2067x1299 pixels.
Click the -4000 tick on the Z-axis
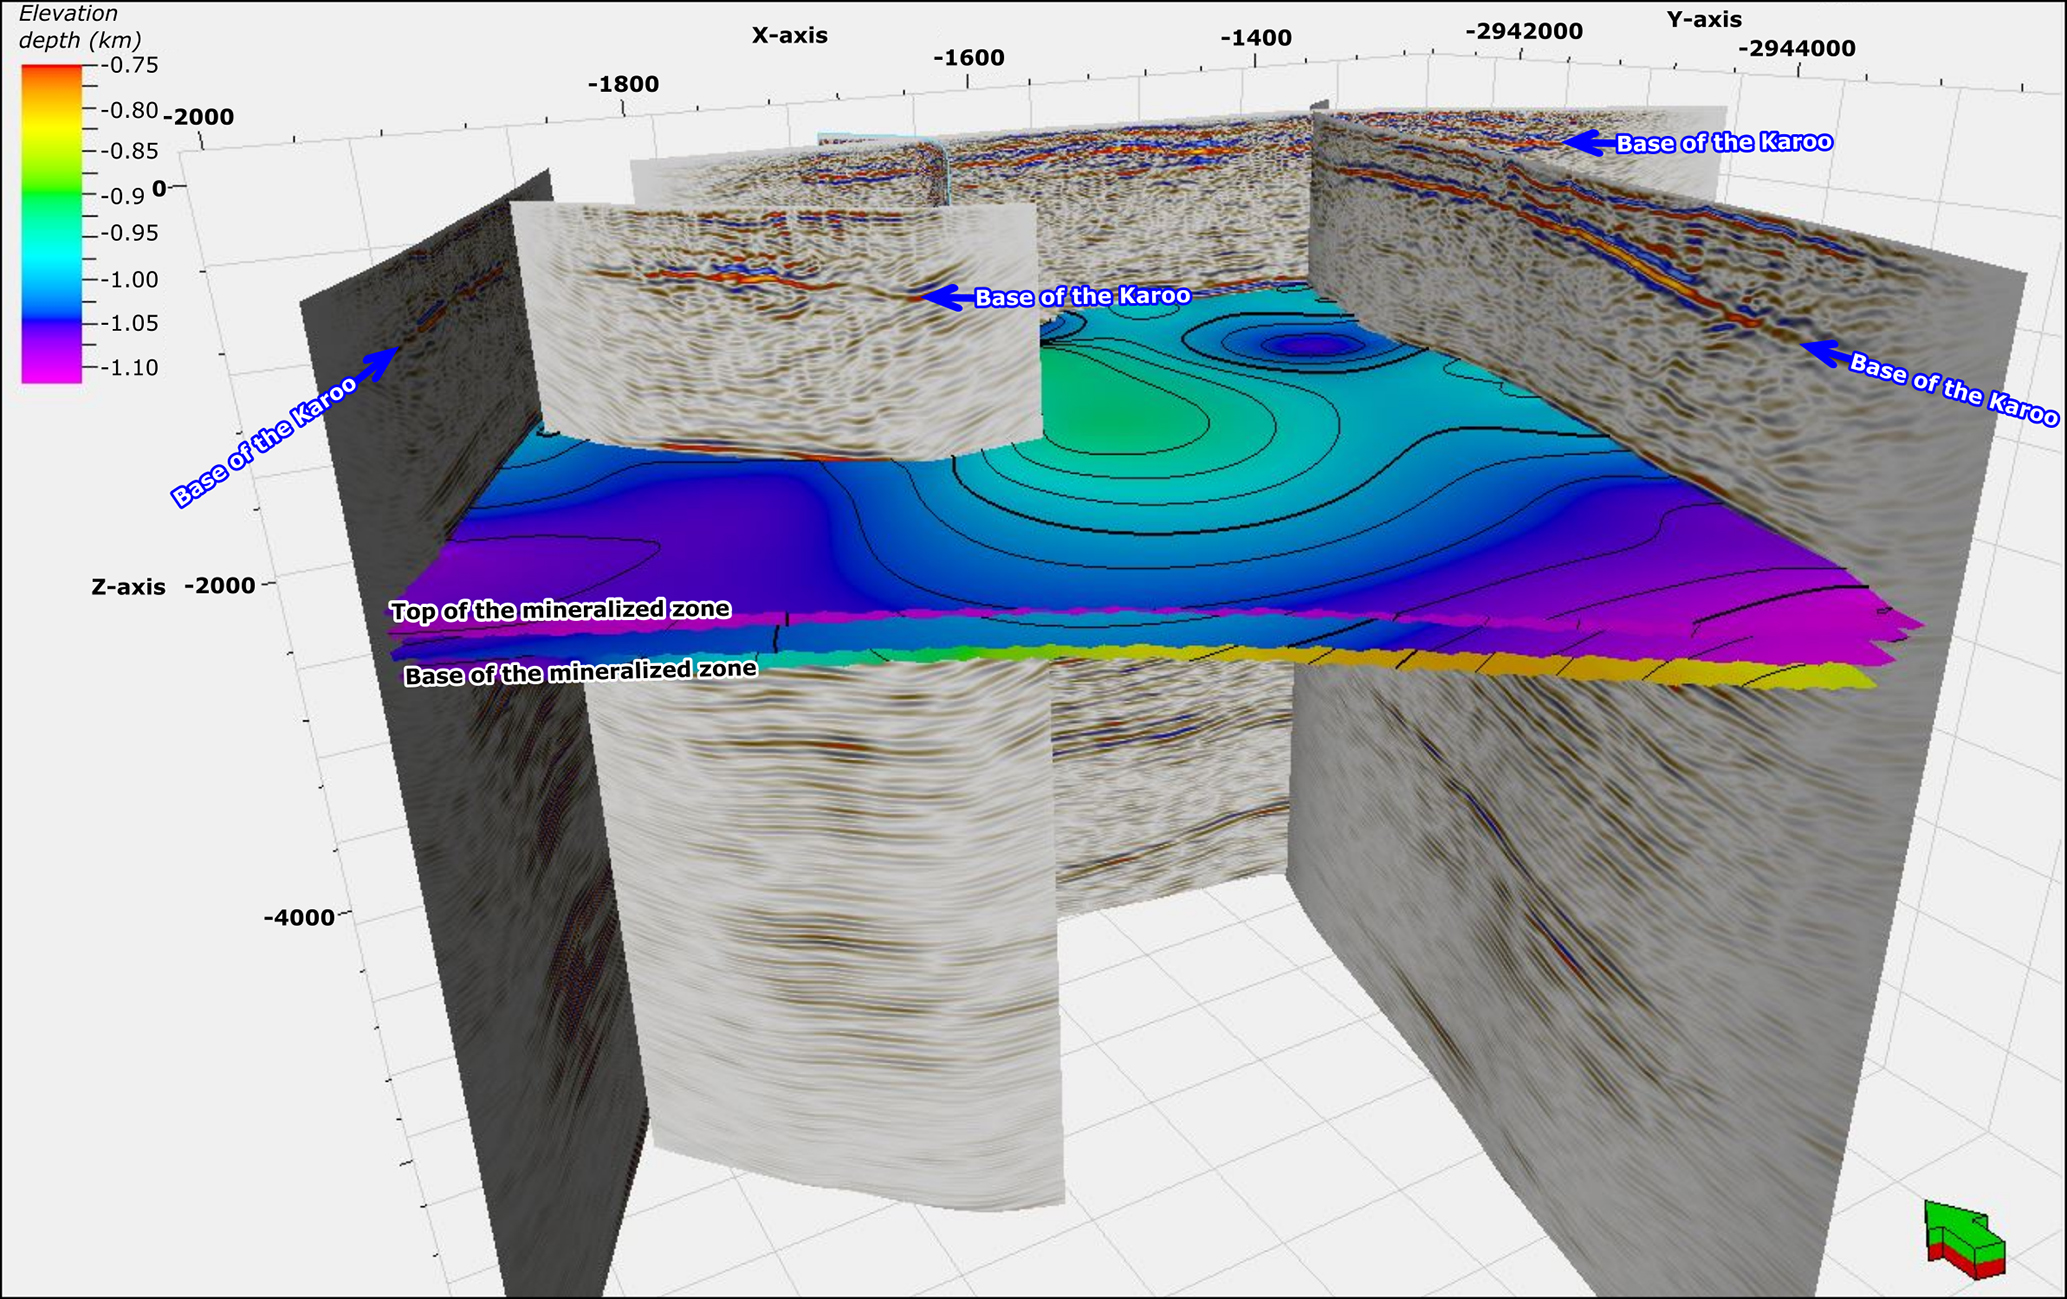tap(299, 917)
